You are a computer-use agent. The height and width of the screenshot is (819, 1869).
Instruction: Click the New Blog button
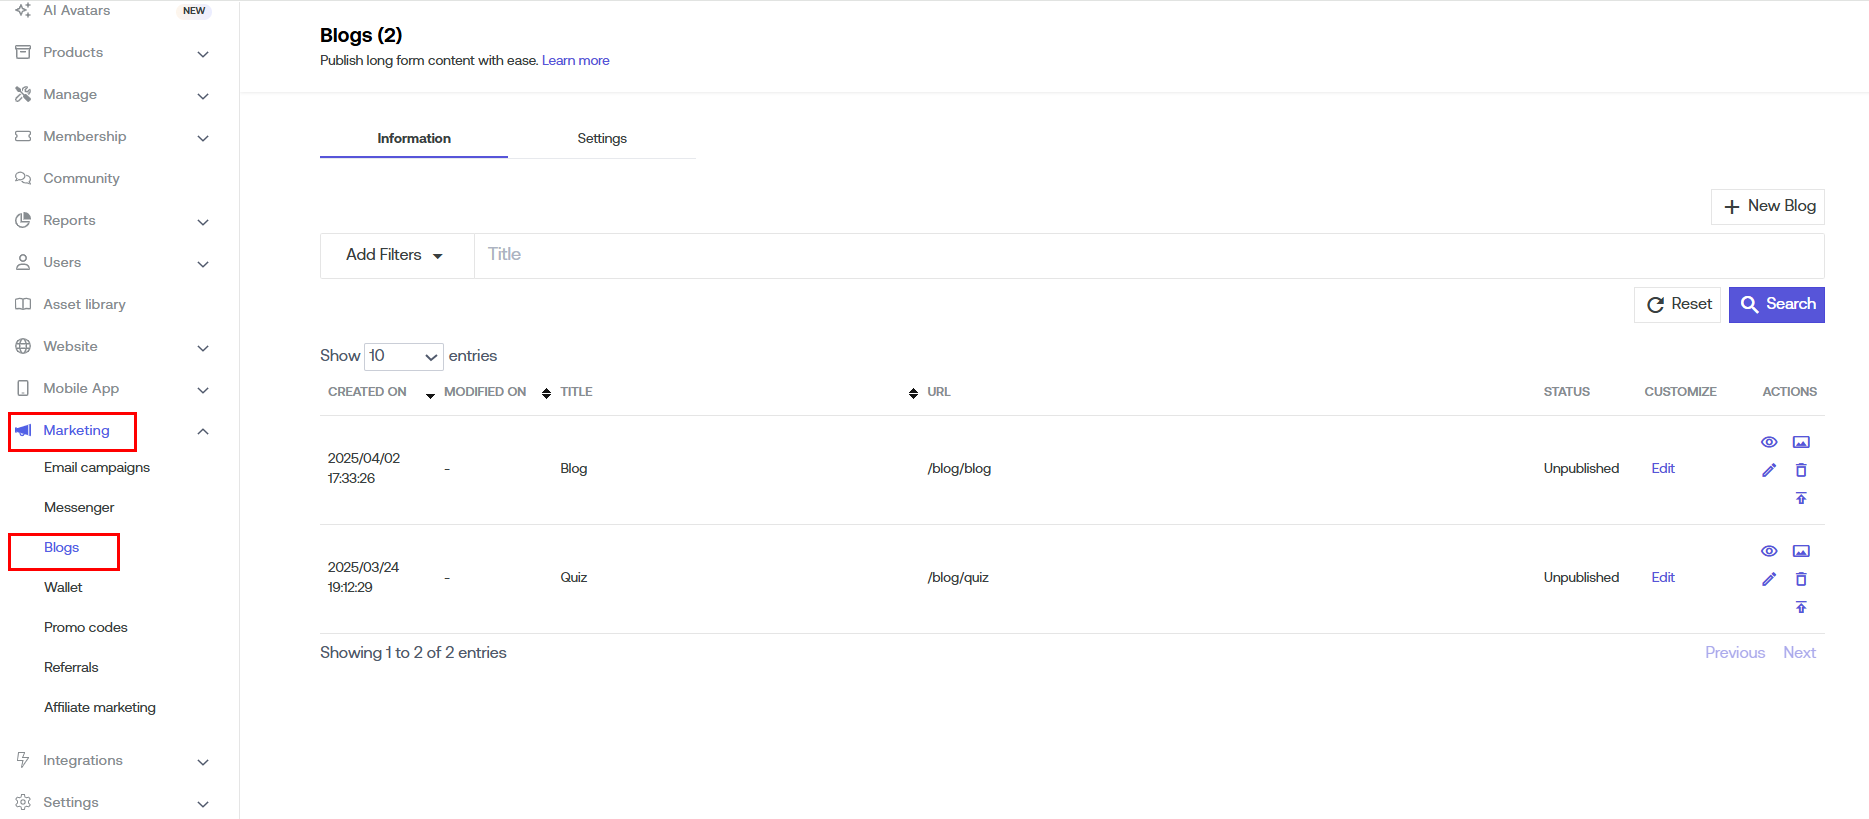tap(1767, 206)
